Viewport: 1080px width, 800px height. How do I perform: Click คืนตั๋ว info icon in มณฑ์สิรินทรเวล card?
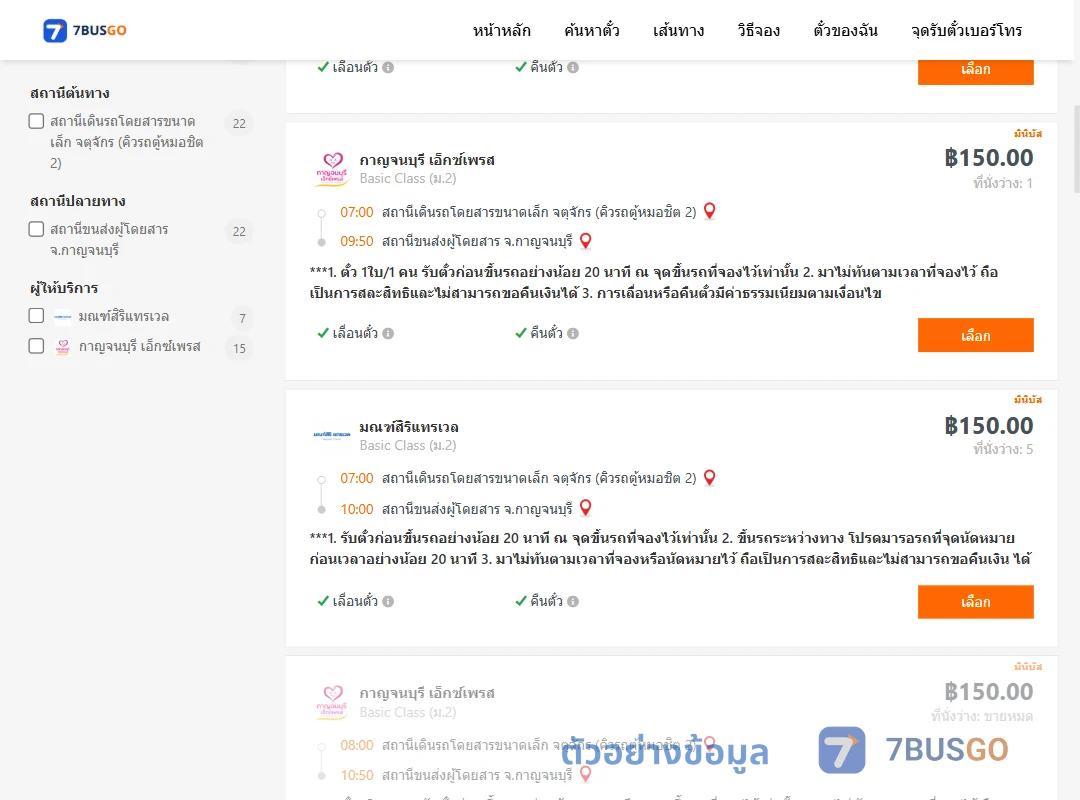(x=573, y=602)
